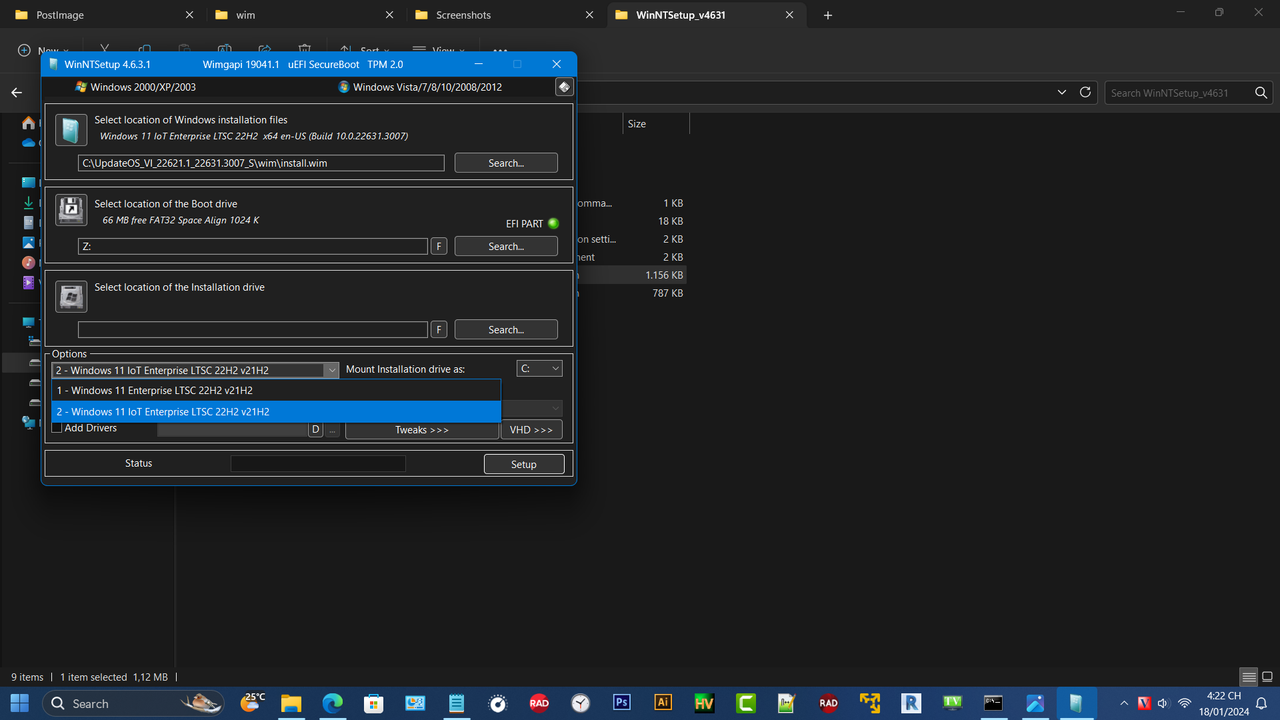The width and height of the screenshot is (1280, 720).
Task: Switch to the Screenshots Explorer tab
Action: [504, 15]
